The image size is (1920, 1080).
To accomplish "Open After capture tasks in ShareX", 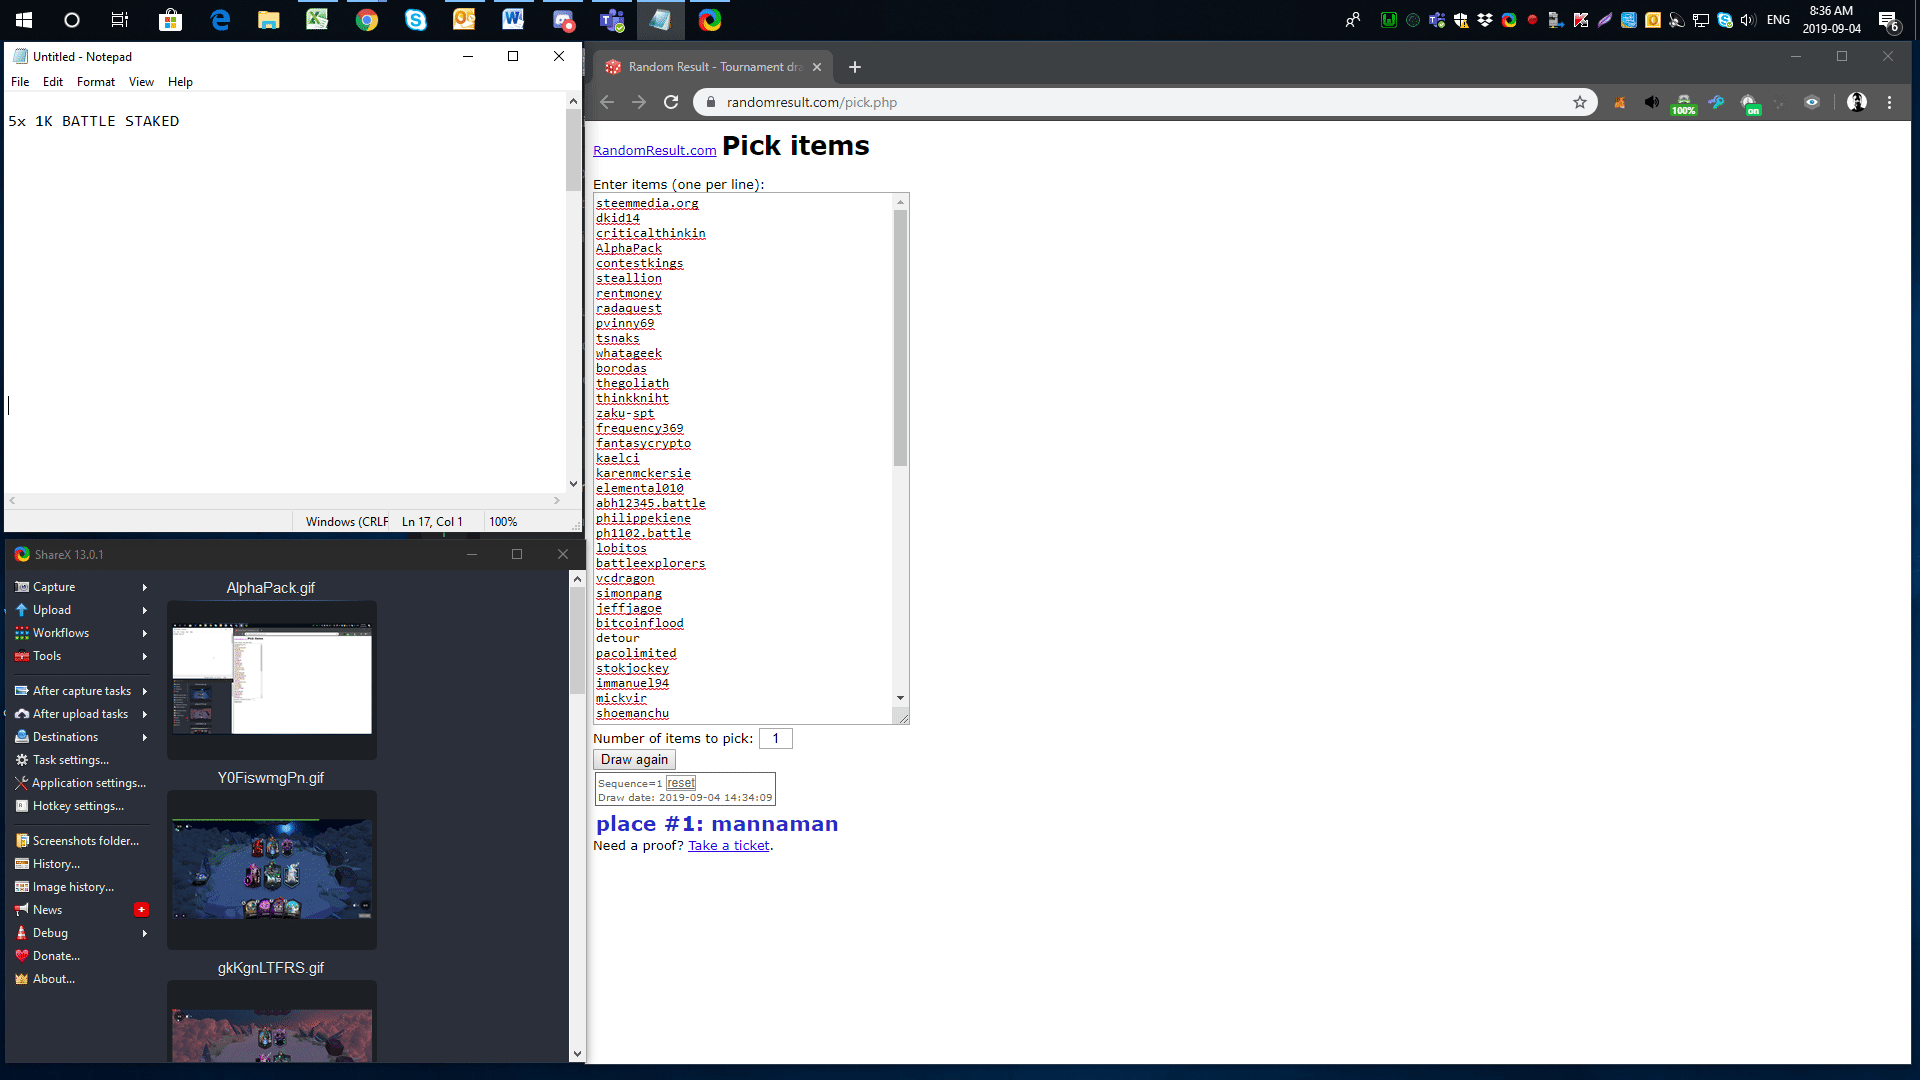I will click(x=80, y=691).
